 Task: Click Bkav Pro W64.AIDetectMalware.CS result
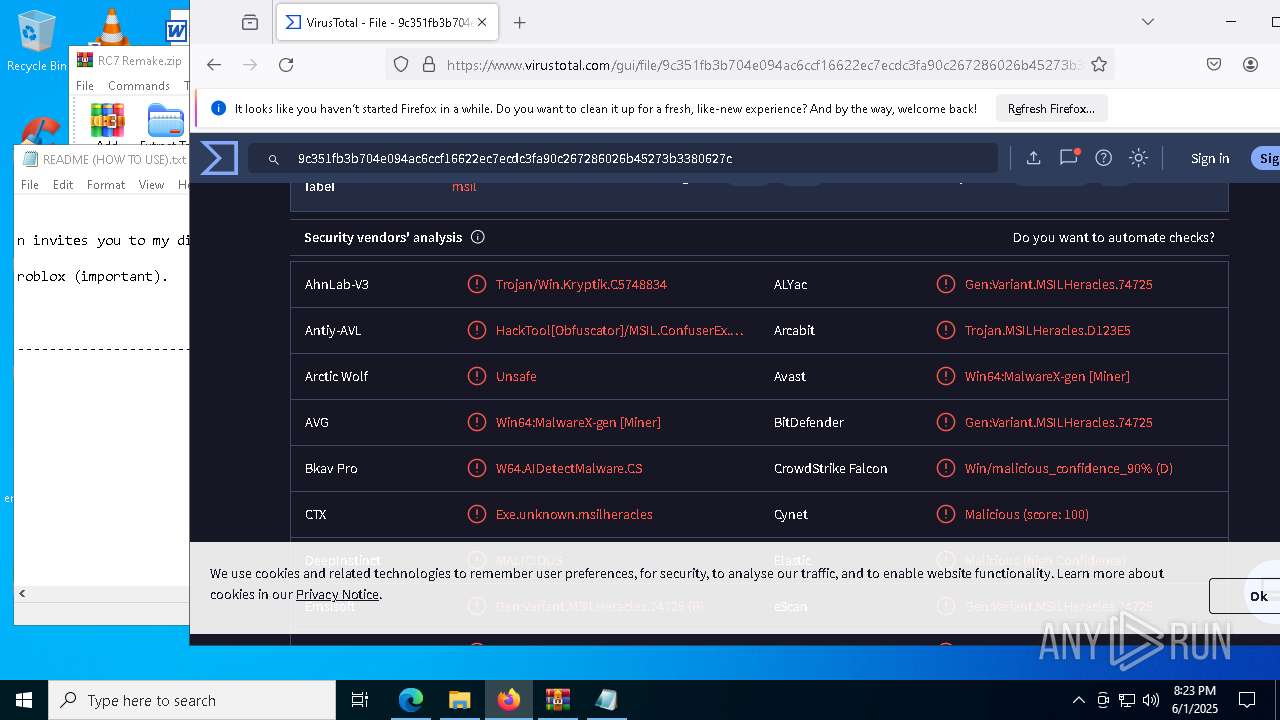click(x=569, y=468)
